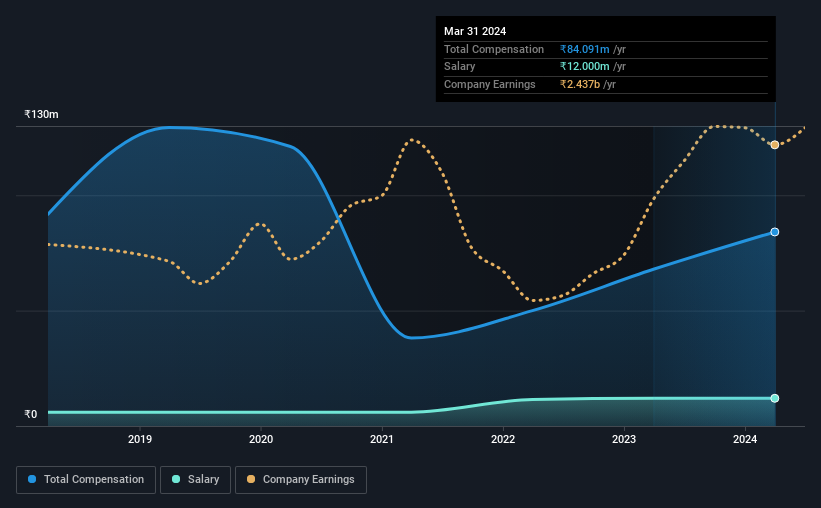Click the Mar 31 2024 tooltip date
Screen dimensions: 821x508
tap(475, 31)
